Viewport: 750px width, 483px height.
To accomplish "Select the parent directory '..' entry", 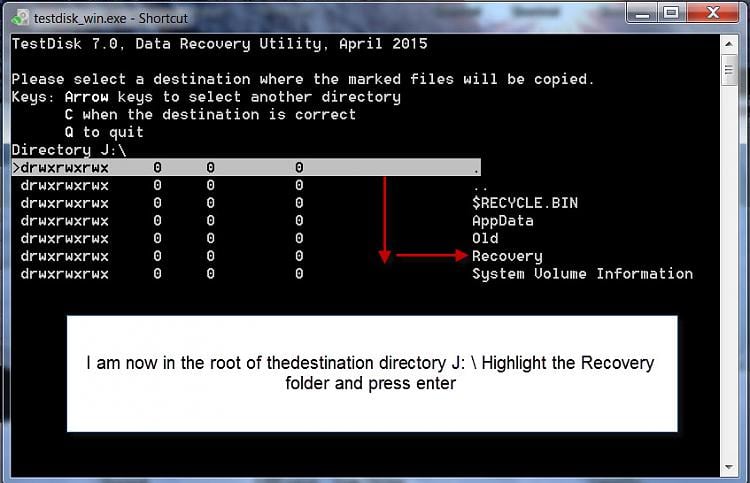I will click(480, 187).
